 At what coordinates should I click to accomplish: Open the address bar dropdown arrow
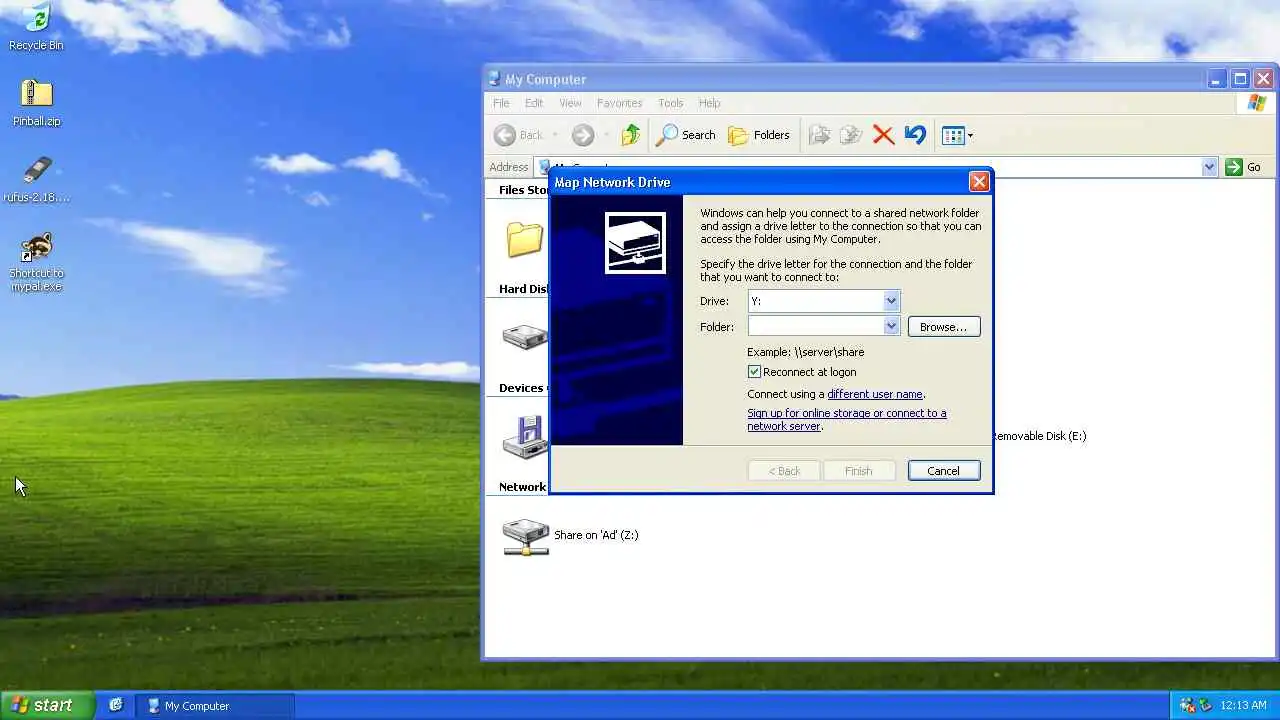(1209, 167)
